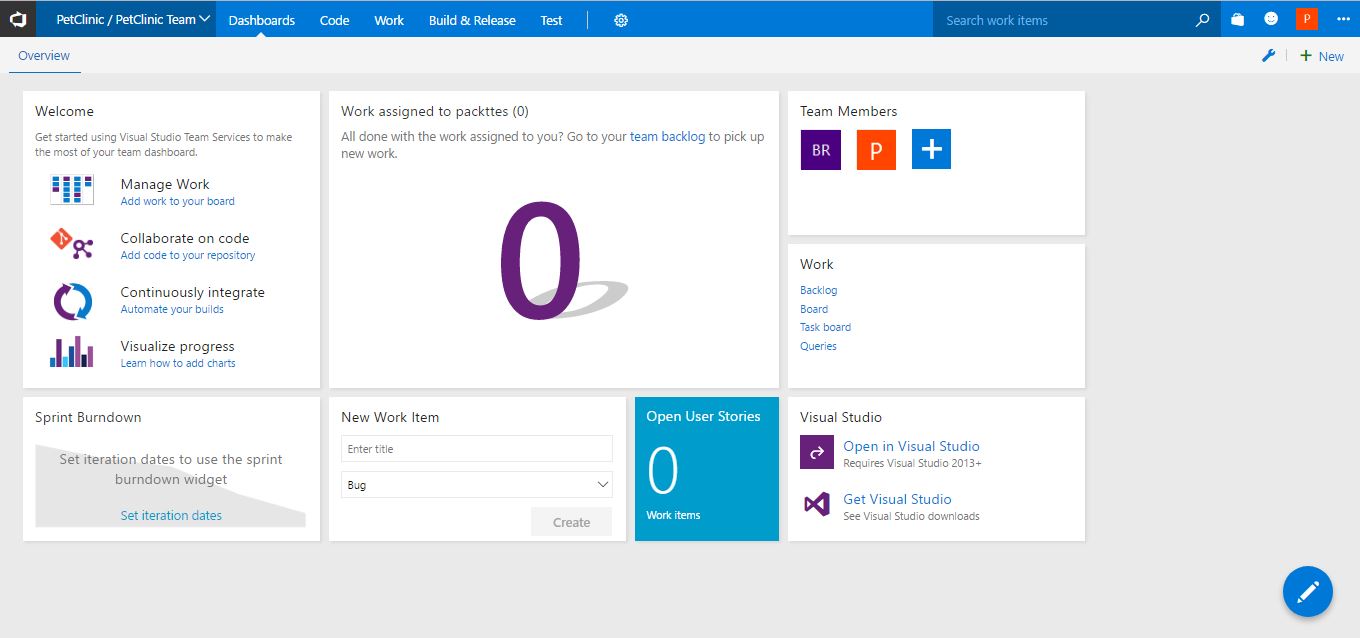Image resolution: width=1360 pixels, height=638 pixels.
Task: Click the Work assigned to packttes title
Action: tap(435, 111)
